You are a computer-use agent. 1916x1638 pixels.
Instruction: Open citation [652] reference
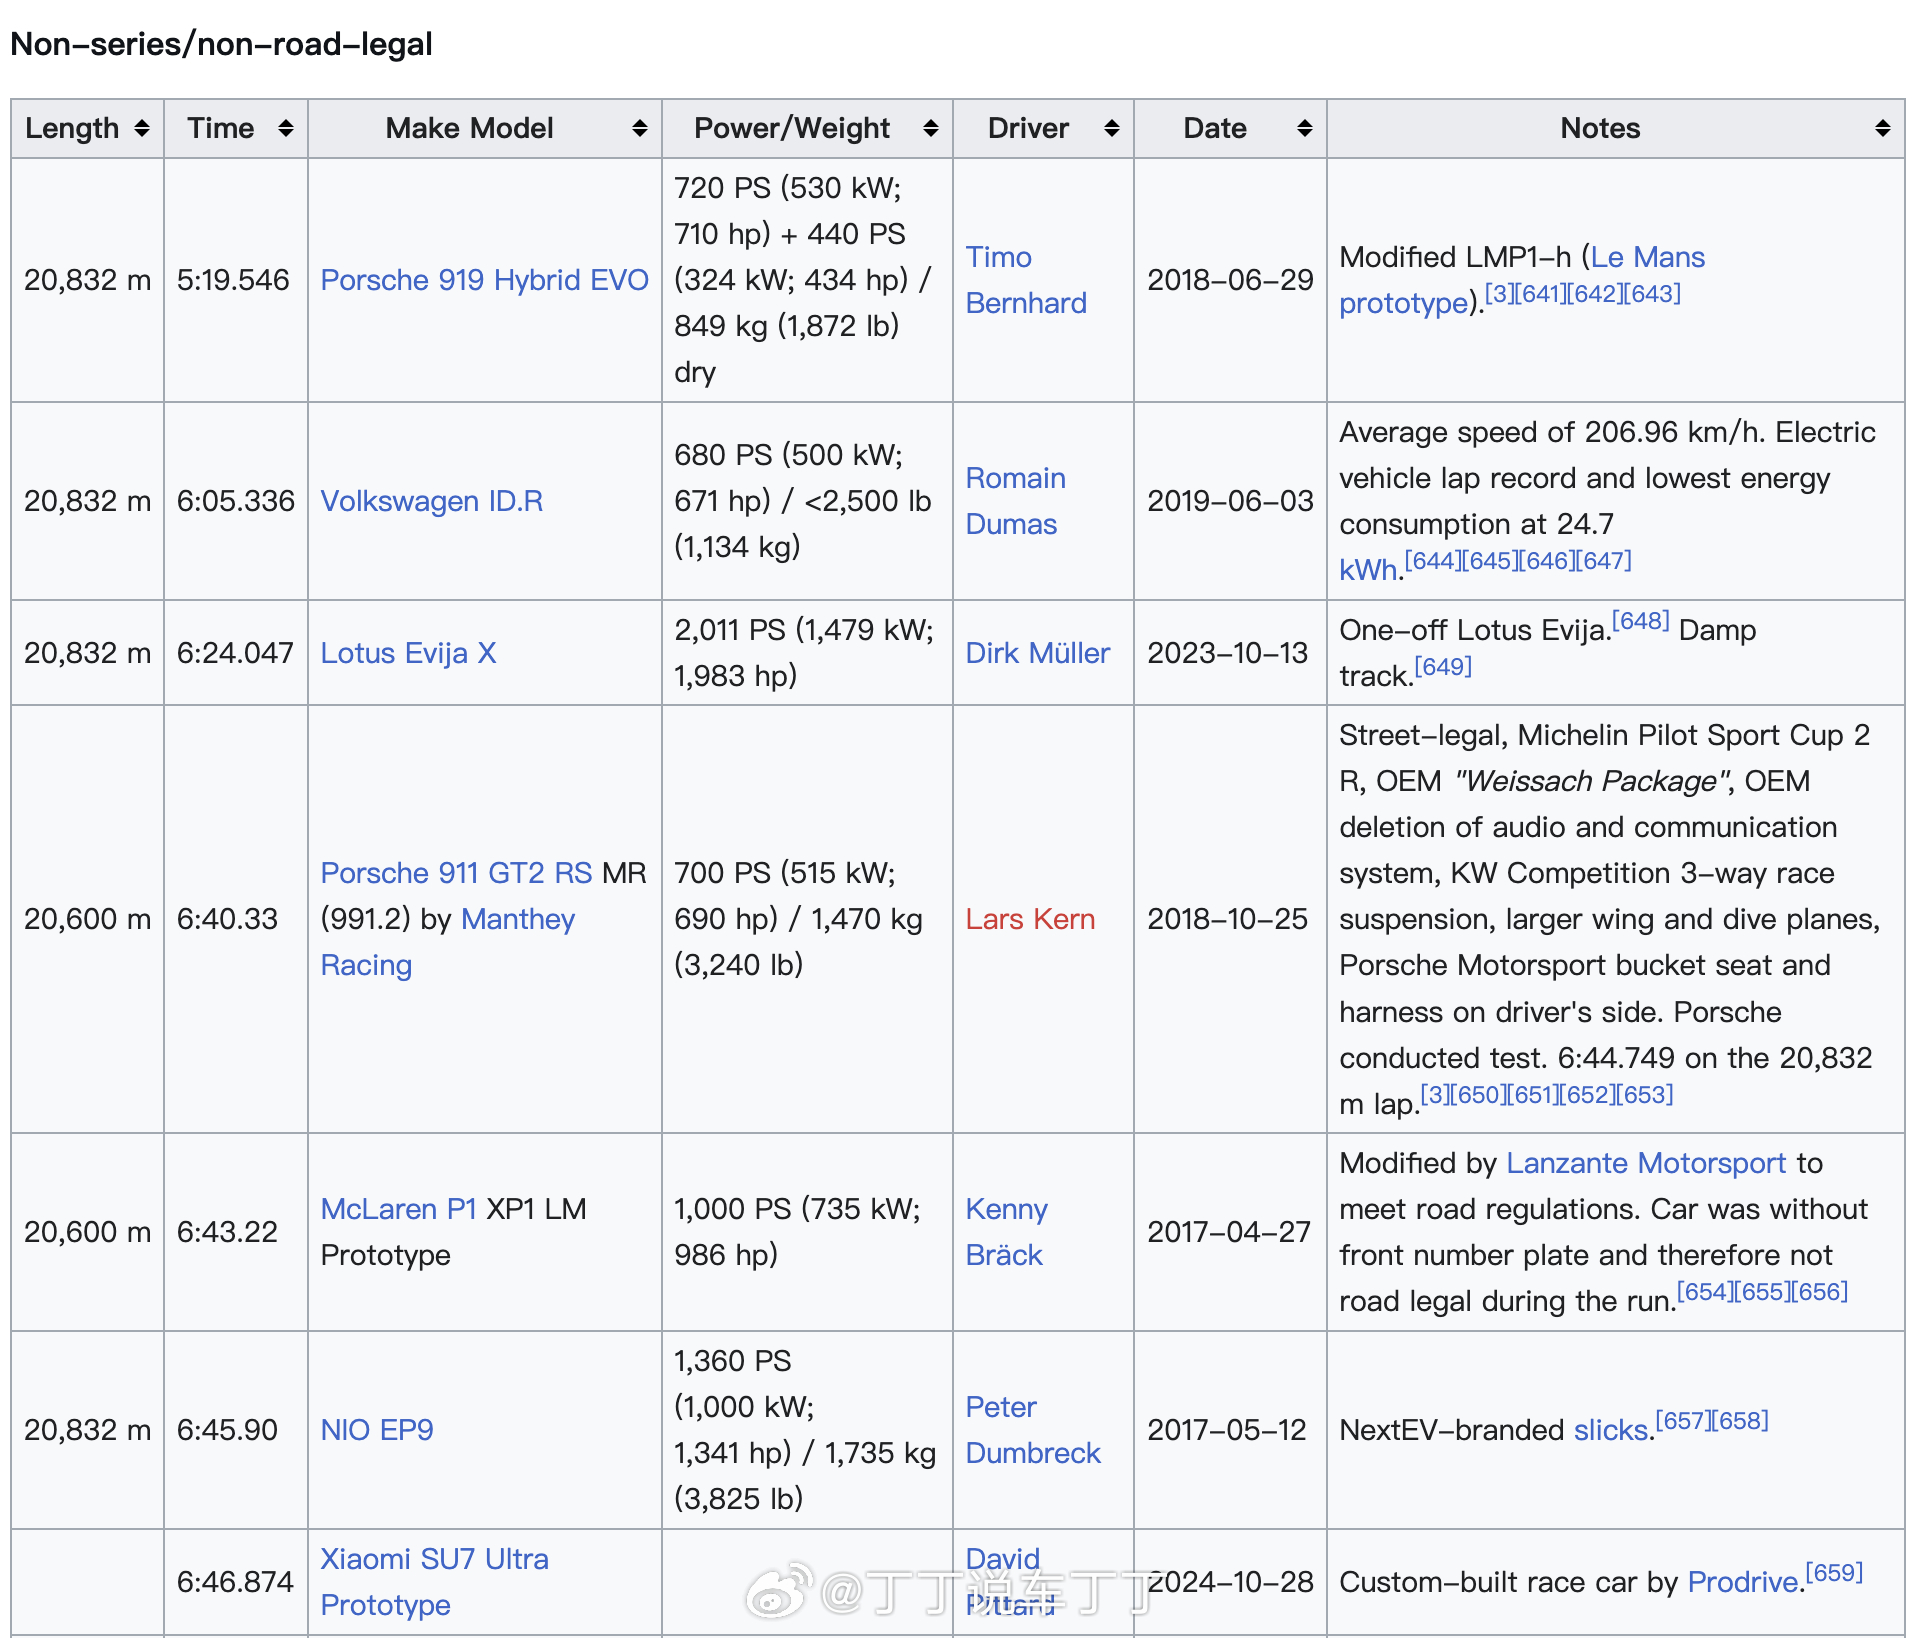[1589, 1095]
